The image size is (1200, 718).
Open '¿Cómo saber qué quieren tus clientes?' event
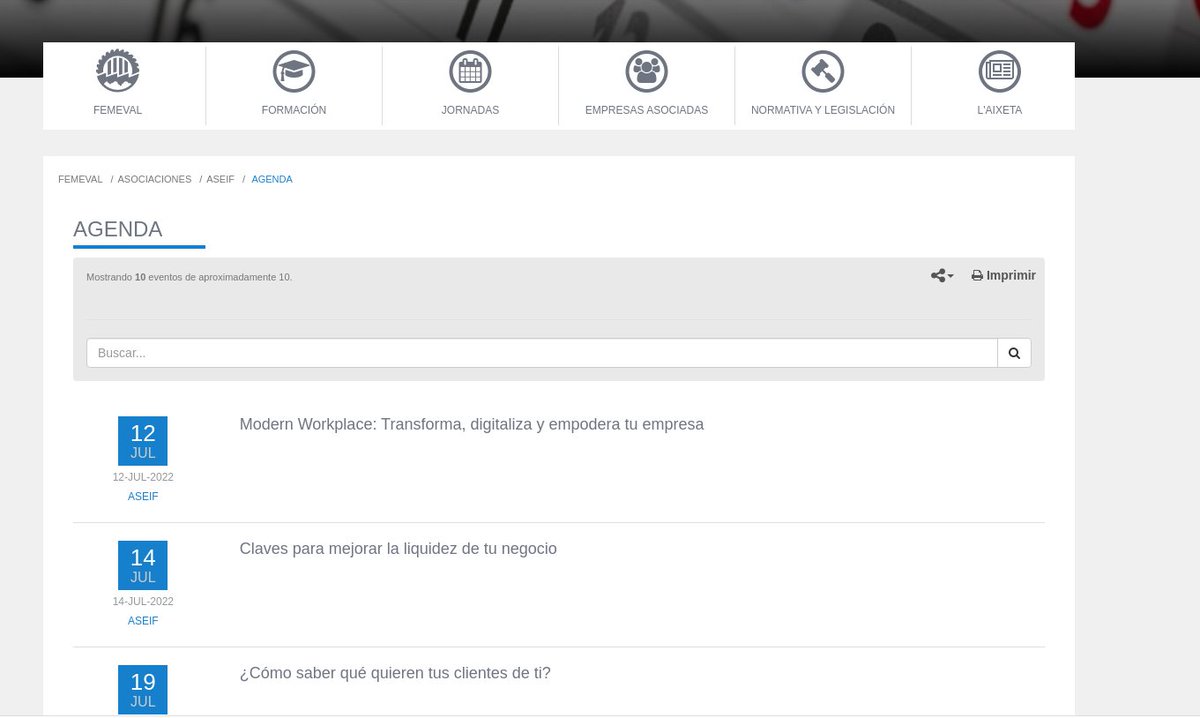(x=395, y=673)
